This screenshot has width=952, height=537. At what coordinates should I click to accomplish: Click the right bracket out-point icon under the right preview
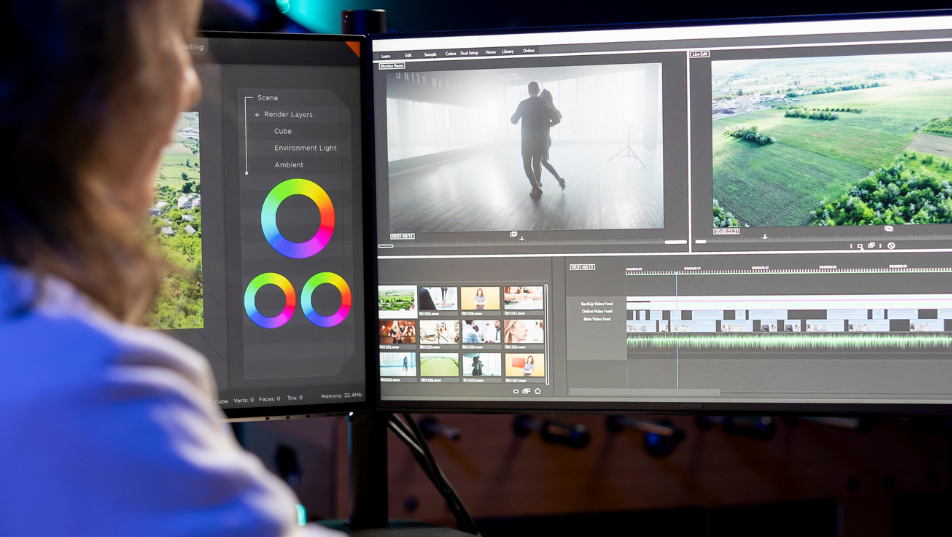pyautogui.click(x=880, y=245)
